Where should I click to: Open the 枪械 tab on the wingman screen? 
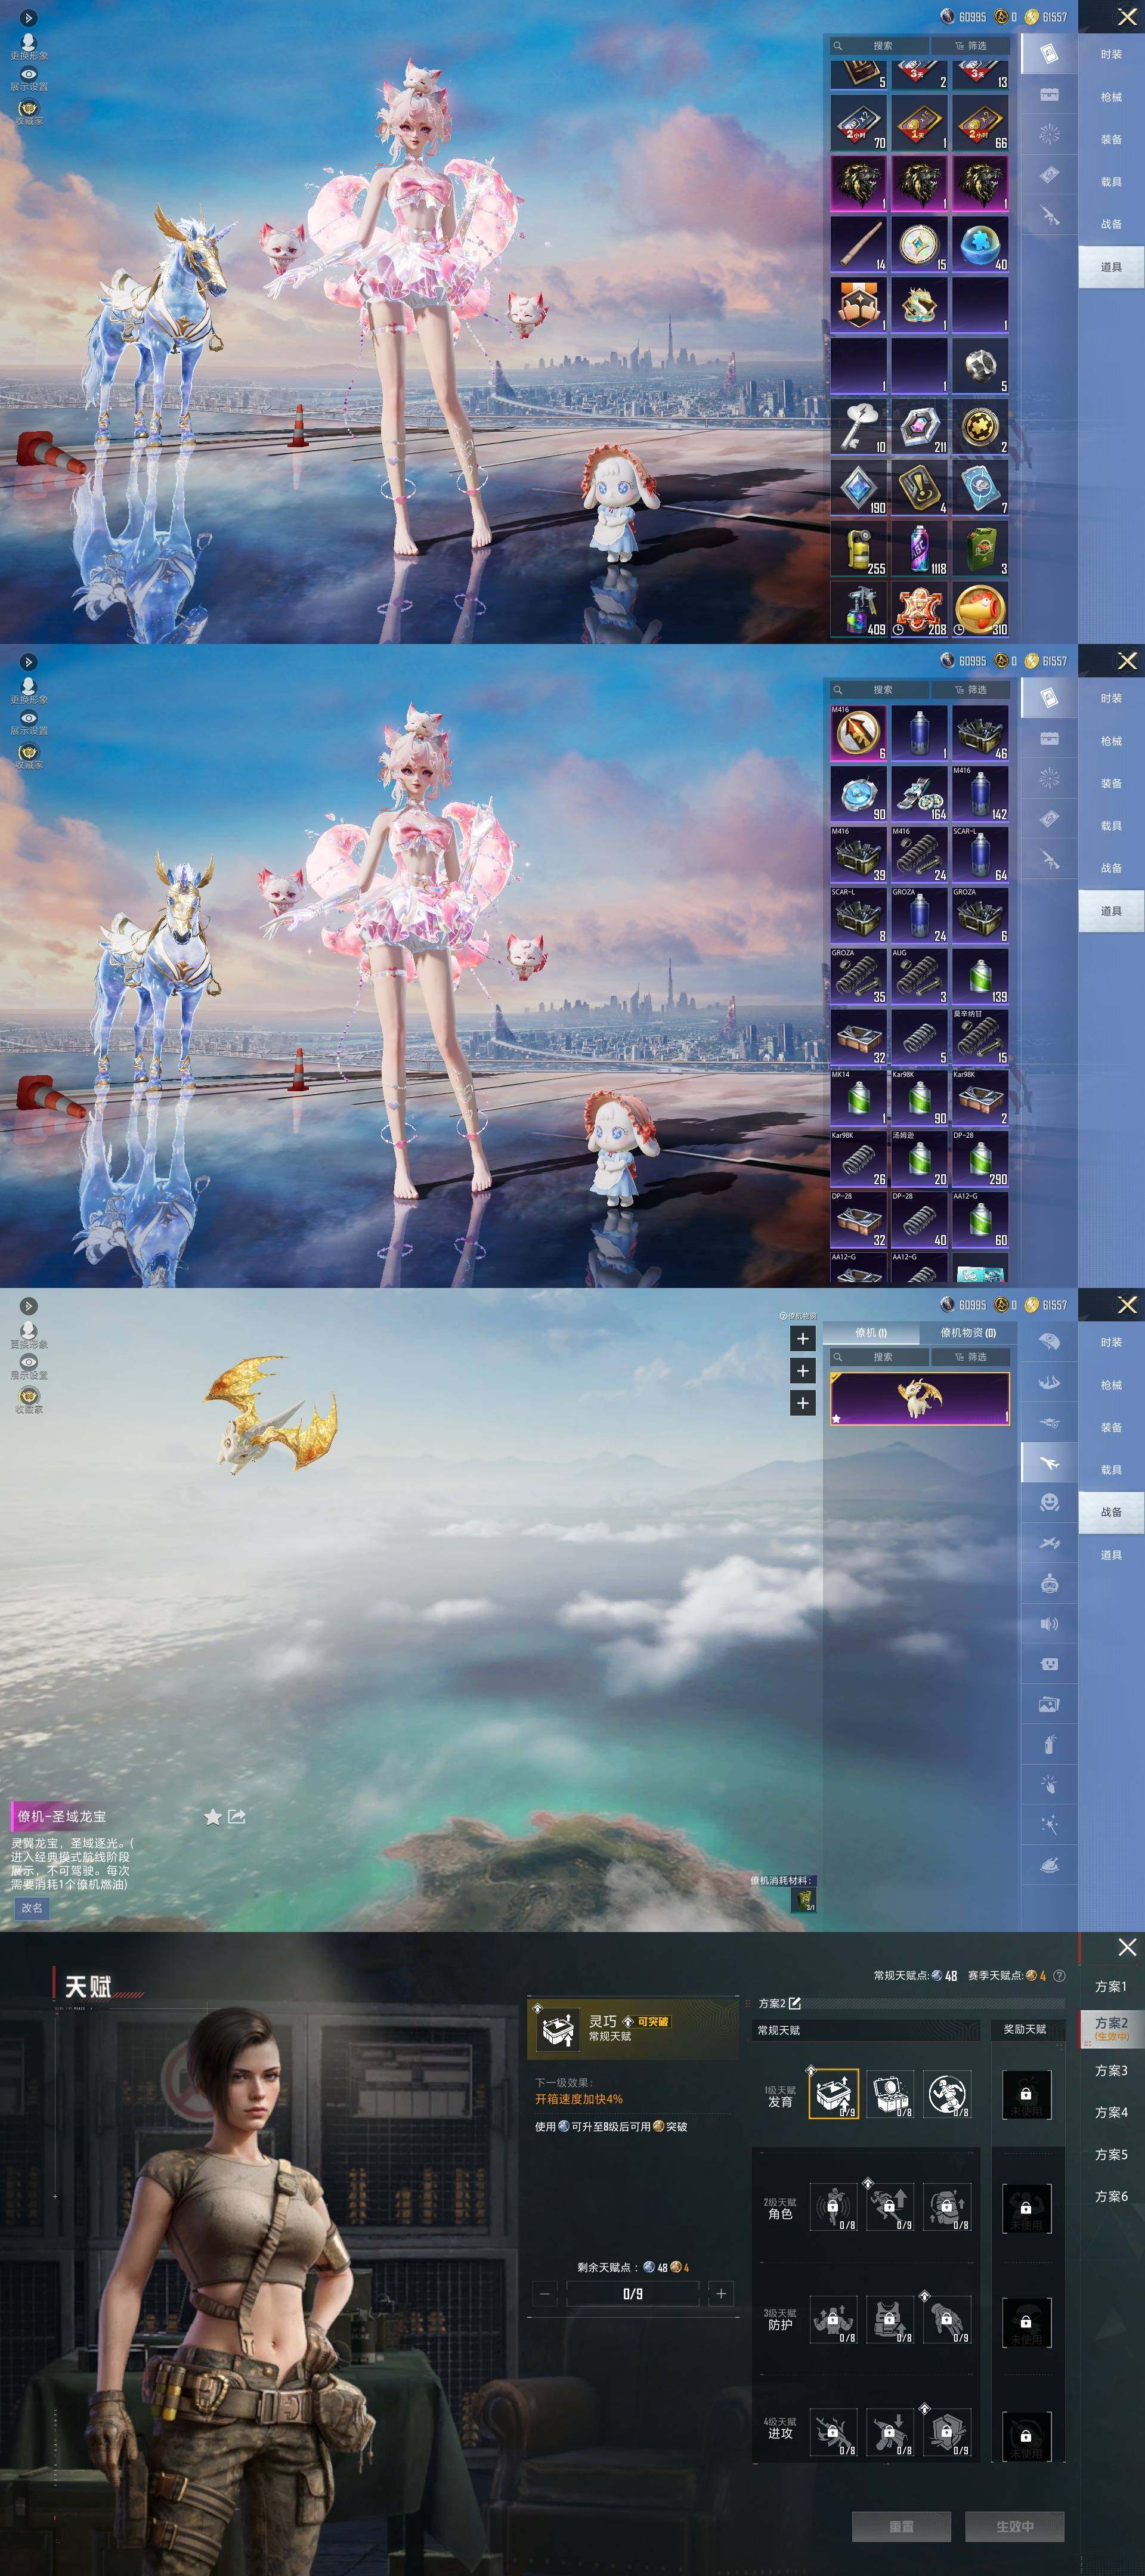(1111, 1385)
